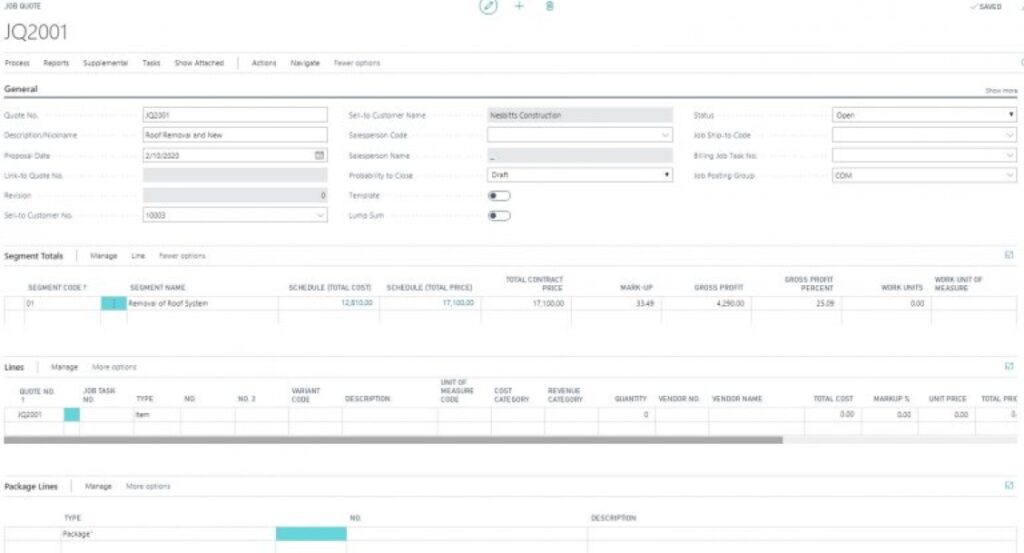Open the Process menu
This screenshot has height=553, width=1024.
click(17, 63)
